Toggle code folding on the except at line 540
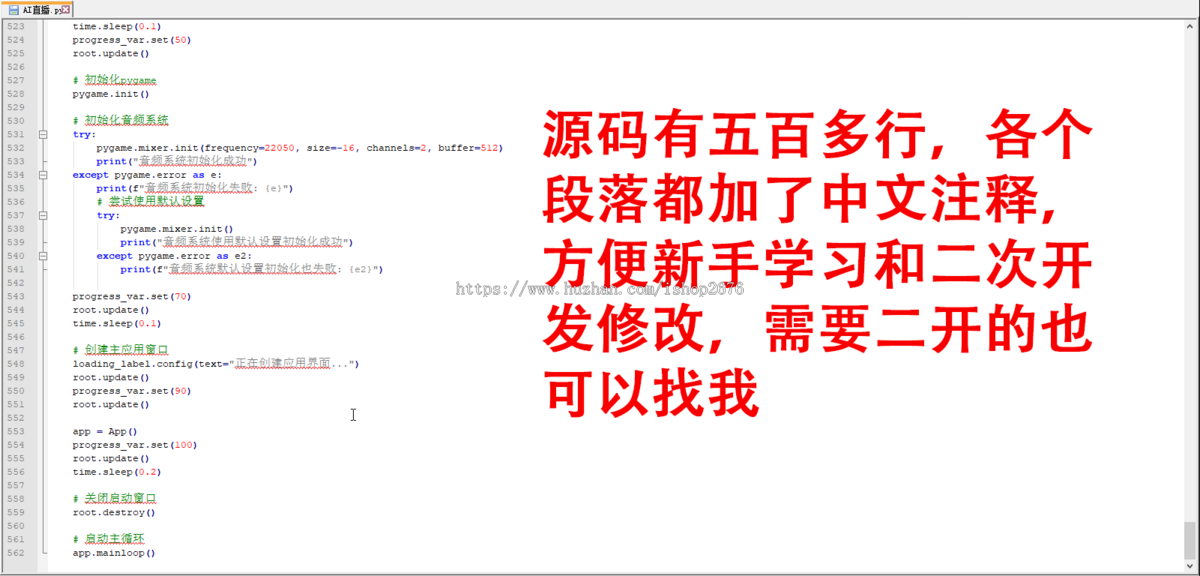This screenshot has height=576, width=1200. (42, 255)
